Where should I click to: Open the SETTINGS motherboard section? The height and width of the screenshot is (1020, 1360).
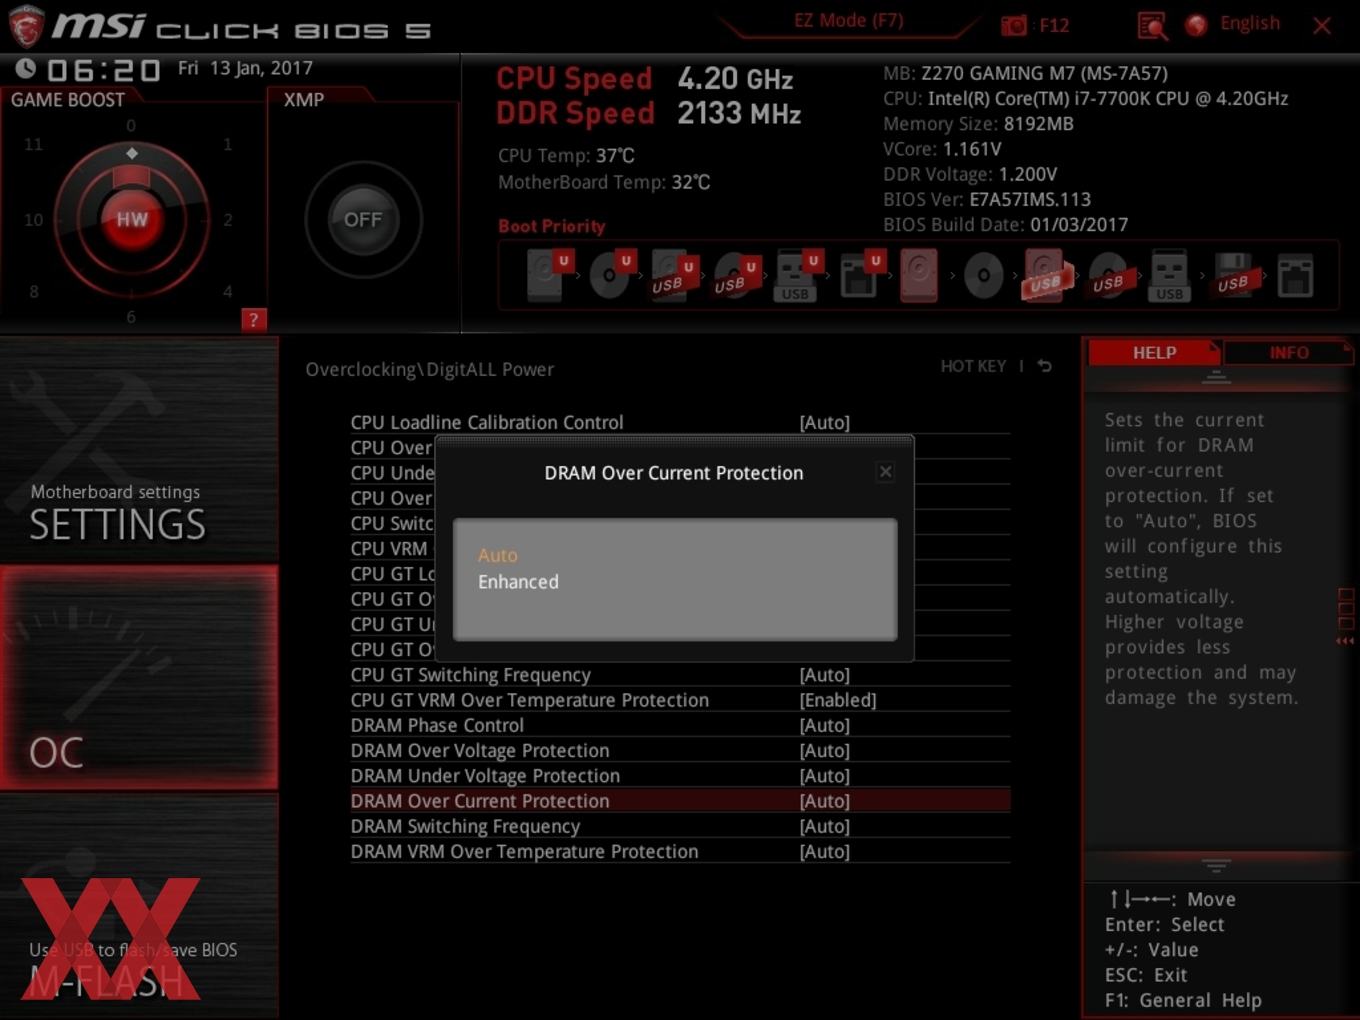[x=139, y=450]
